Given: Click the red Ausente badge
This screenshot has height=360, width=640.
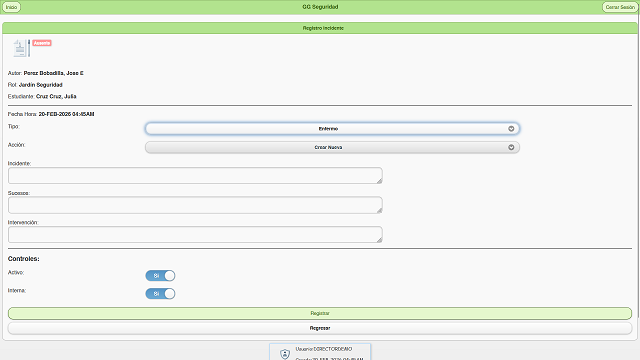Looking at the screenshot, I should click(x=42, y=43).
